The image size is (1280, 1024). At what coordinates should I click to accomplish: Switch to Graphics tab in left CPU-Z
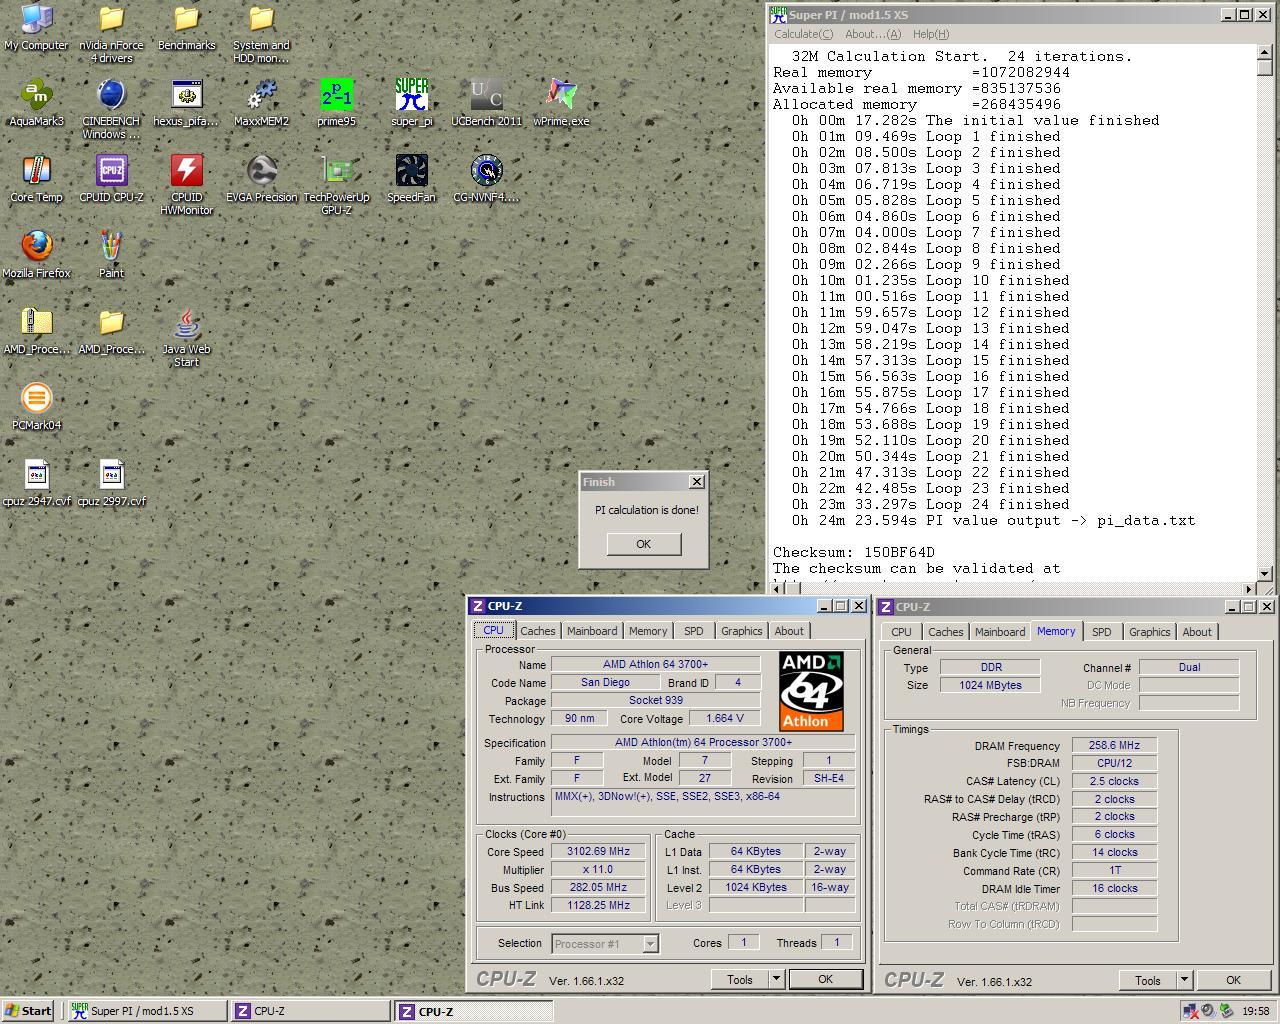click(x=741, y=631)
